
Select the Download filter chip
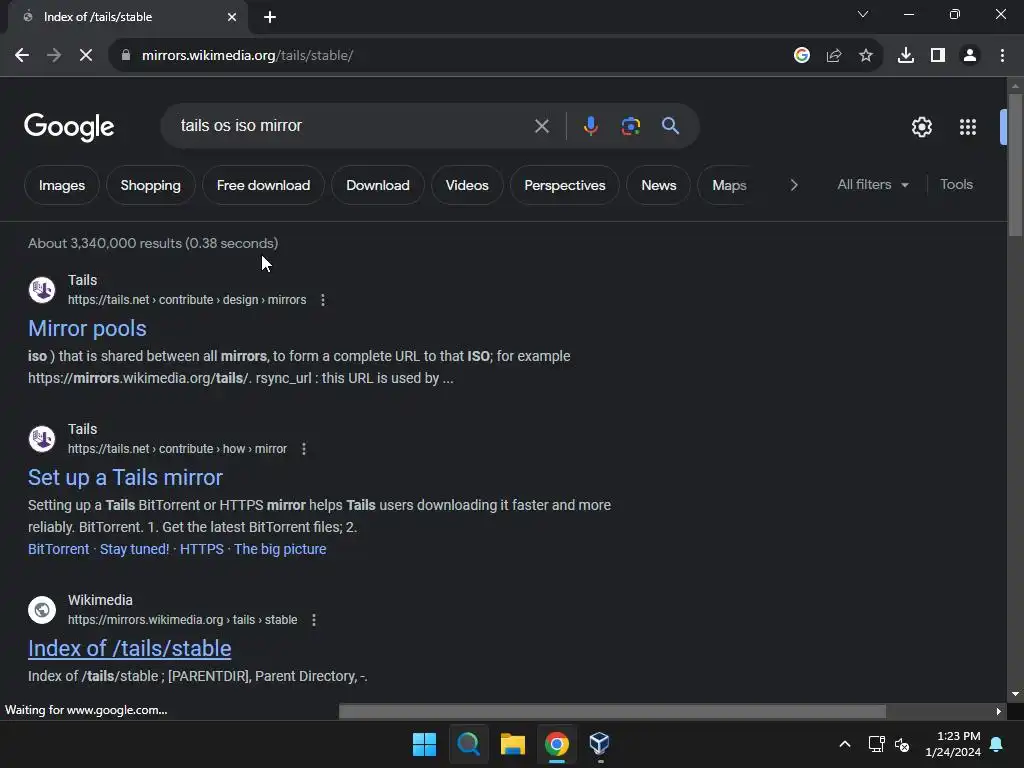tap(377, 185)
